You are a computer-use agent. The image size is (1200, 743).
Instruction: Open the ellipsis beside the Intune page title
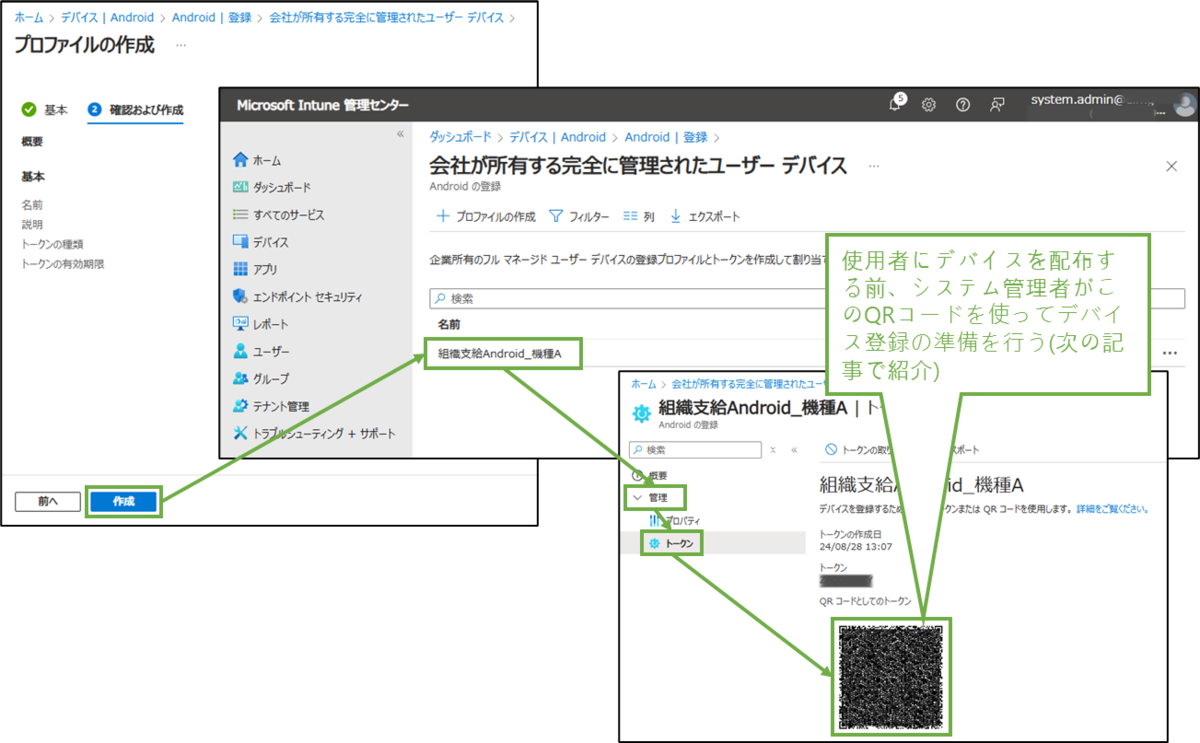pyautogui.click(x=874, y=166)
